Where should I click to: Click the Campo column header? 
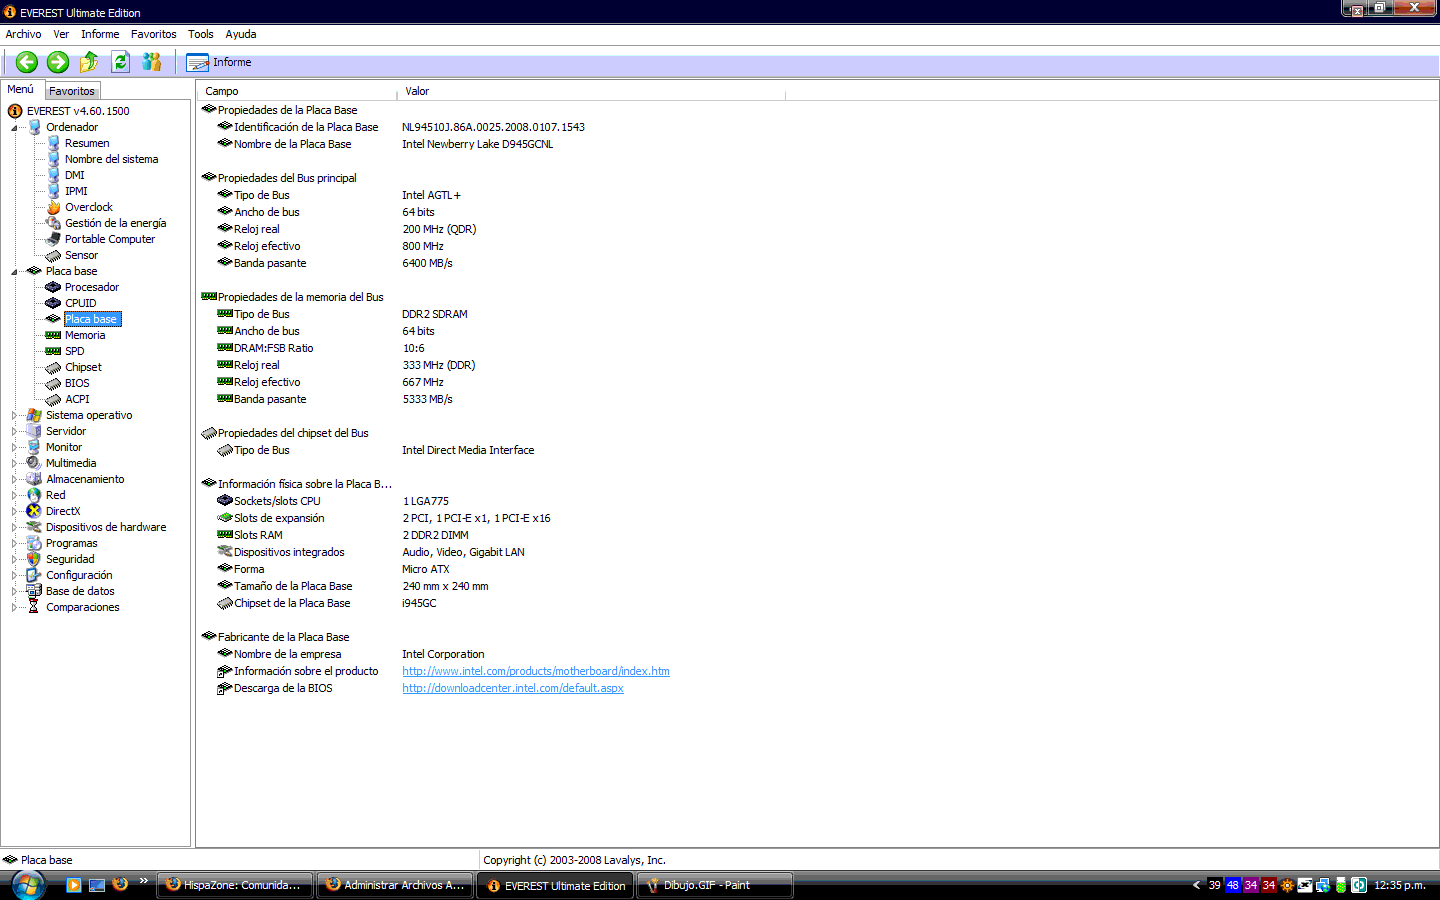(222, 91)
